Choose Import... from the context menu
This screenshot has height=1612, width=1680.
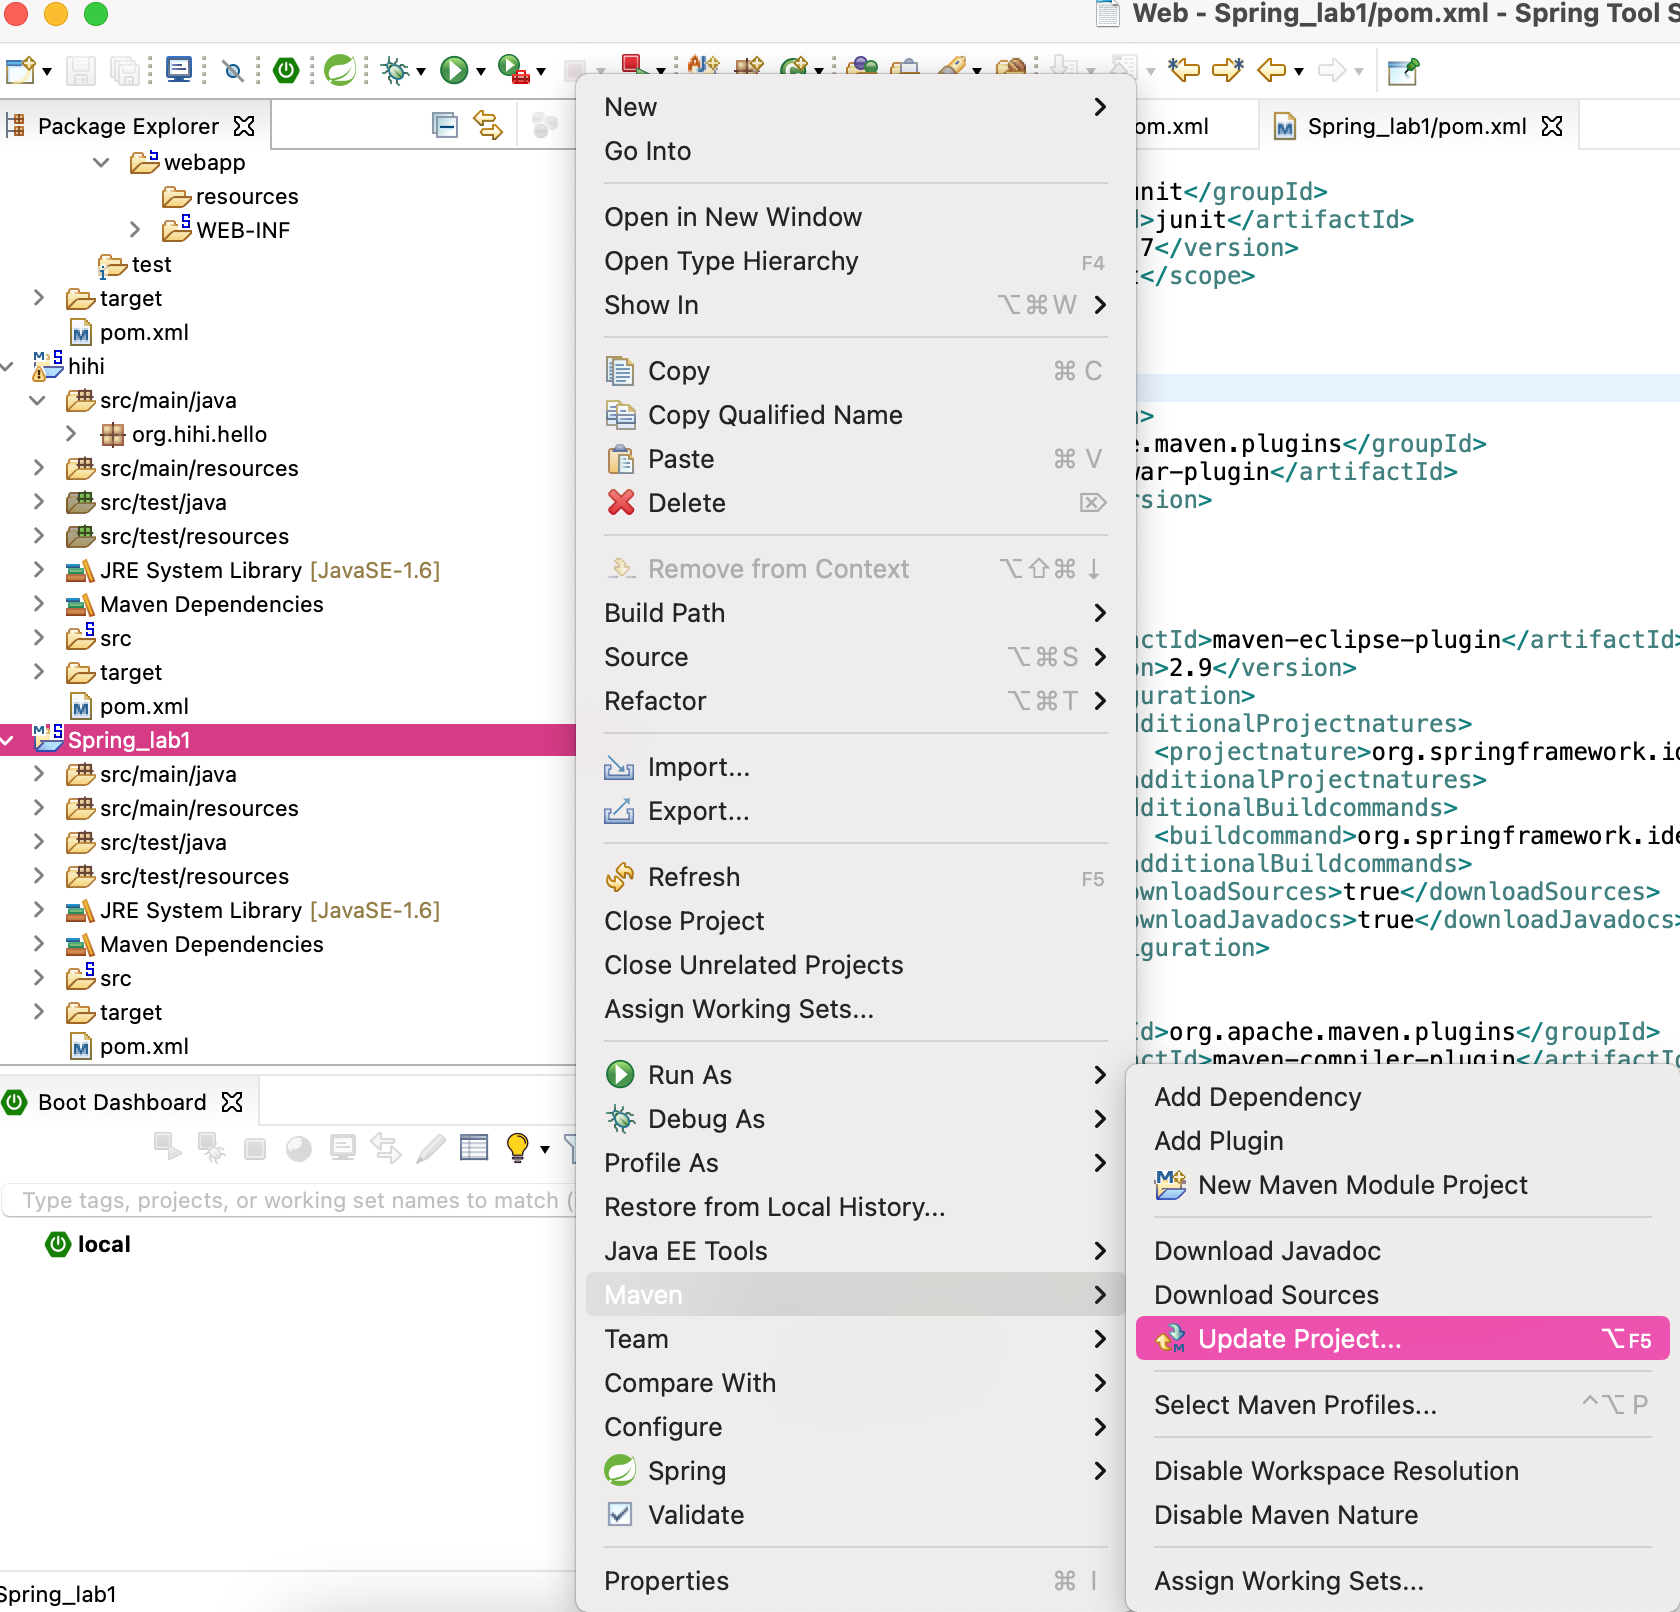pos(855,767)
